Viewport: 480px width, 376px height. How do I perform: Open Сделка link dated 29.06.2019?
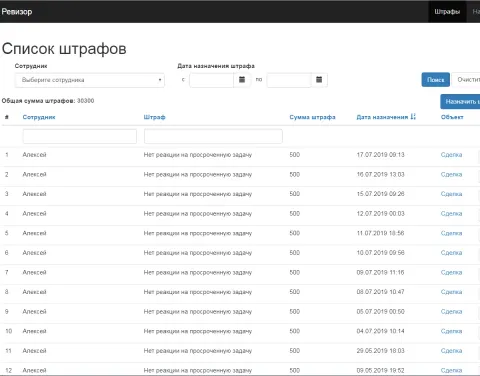(451, 351)
